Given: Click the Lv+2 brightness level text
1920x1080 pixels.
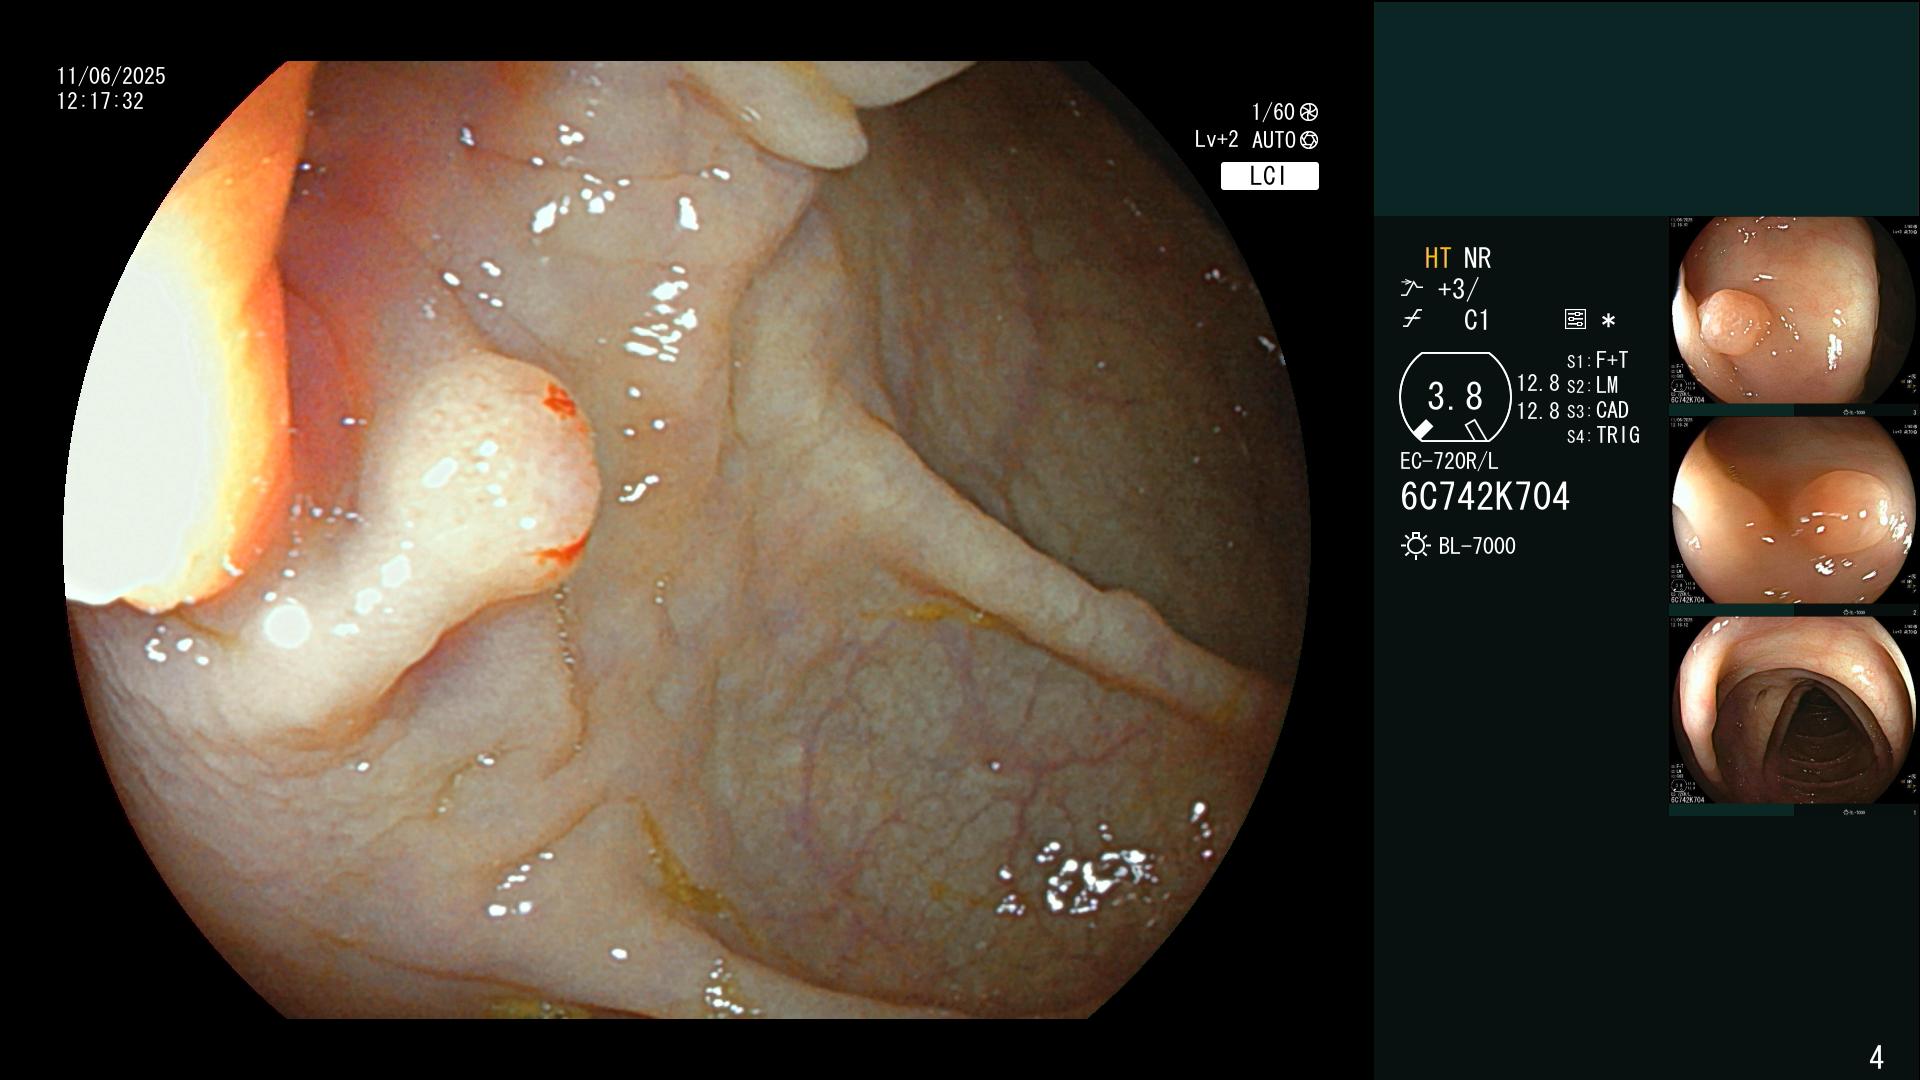Looking at the screenshot, I should tap(1217, 141).
